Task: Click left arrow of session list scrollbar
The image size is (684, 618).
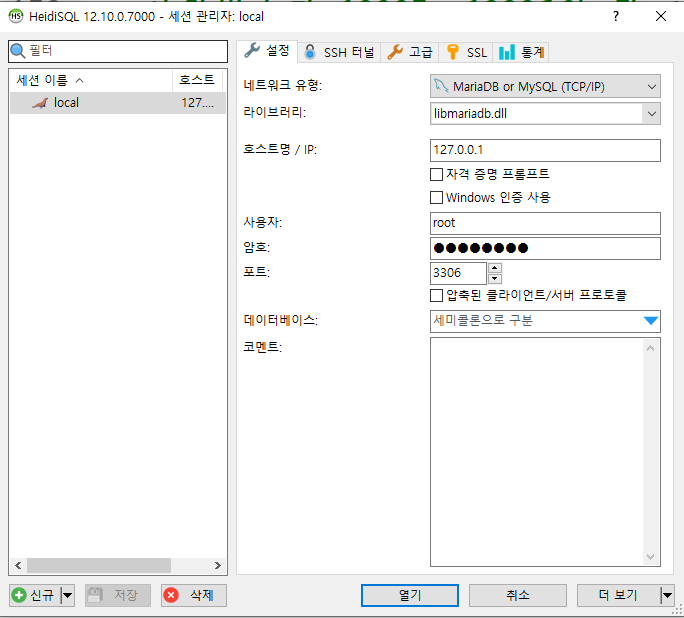Action: (18, 566)
